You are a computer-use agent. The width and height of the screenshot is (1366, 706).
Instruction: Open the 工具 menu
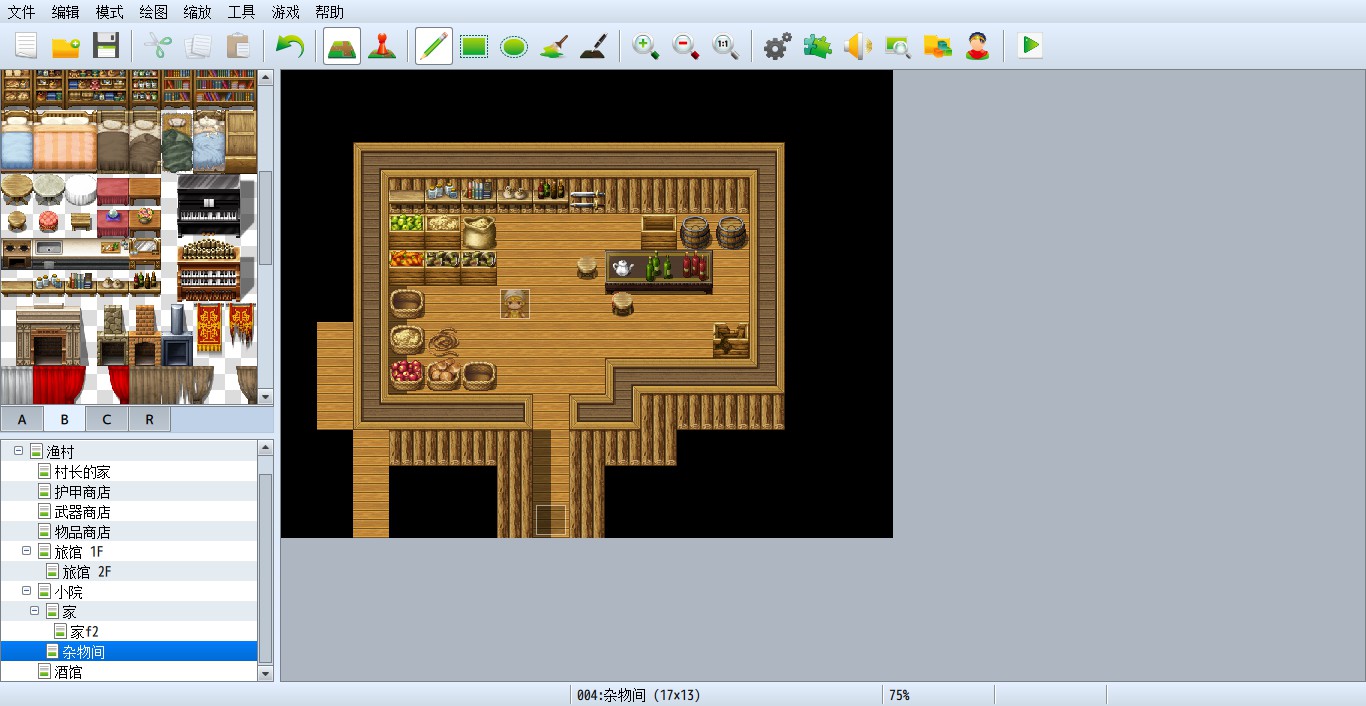click(x=242, y=12)
